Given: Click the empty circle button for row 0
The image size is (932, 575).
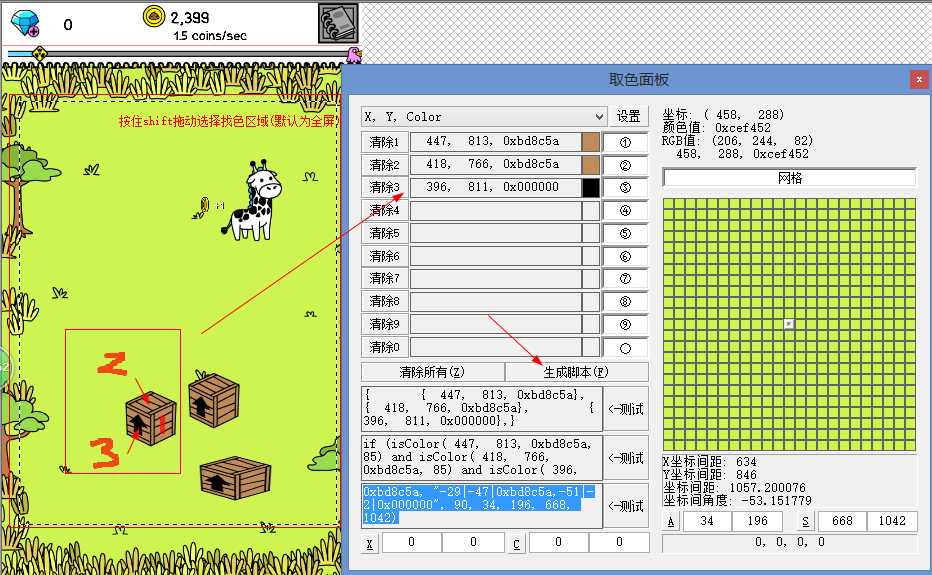Looking at the screenshot, I should [x=625, y=348].
